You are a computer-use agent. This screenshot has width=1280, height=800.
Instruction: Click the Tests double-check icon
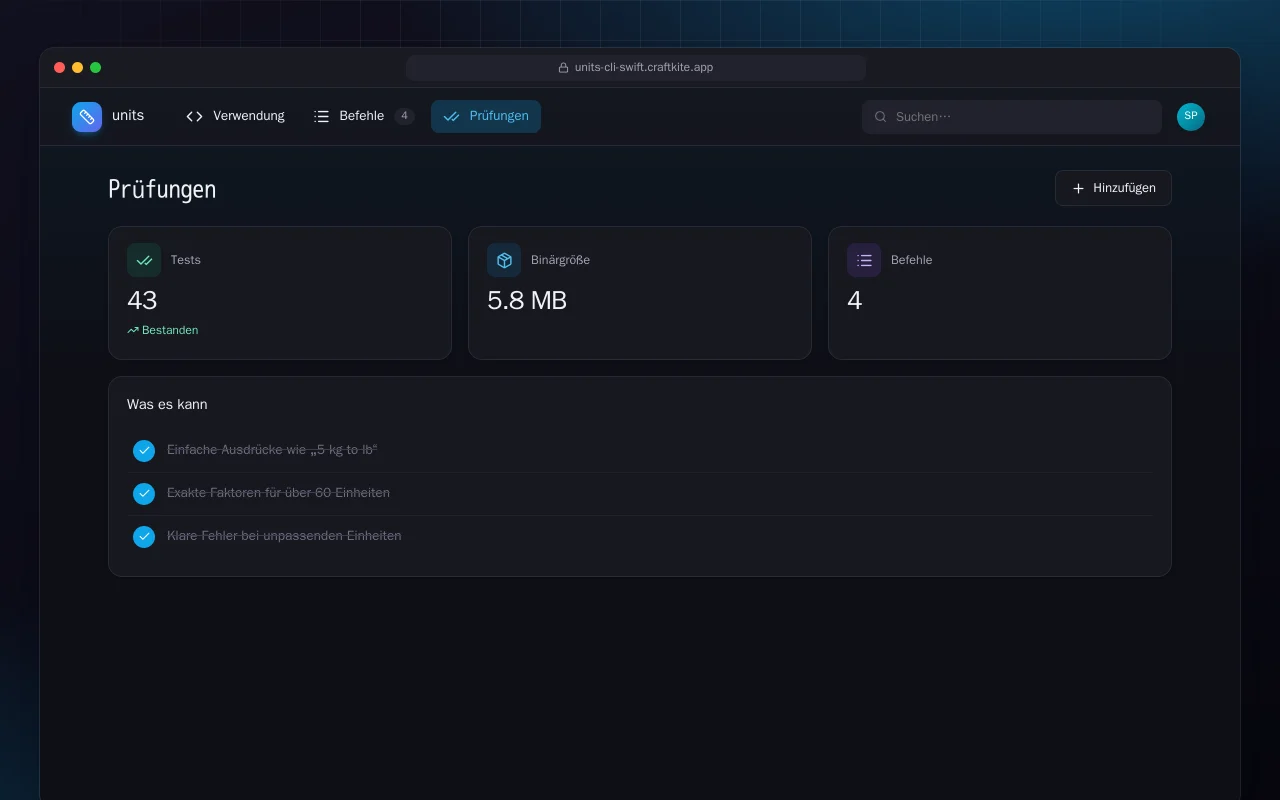pos(144,260)
